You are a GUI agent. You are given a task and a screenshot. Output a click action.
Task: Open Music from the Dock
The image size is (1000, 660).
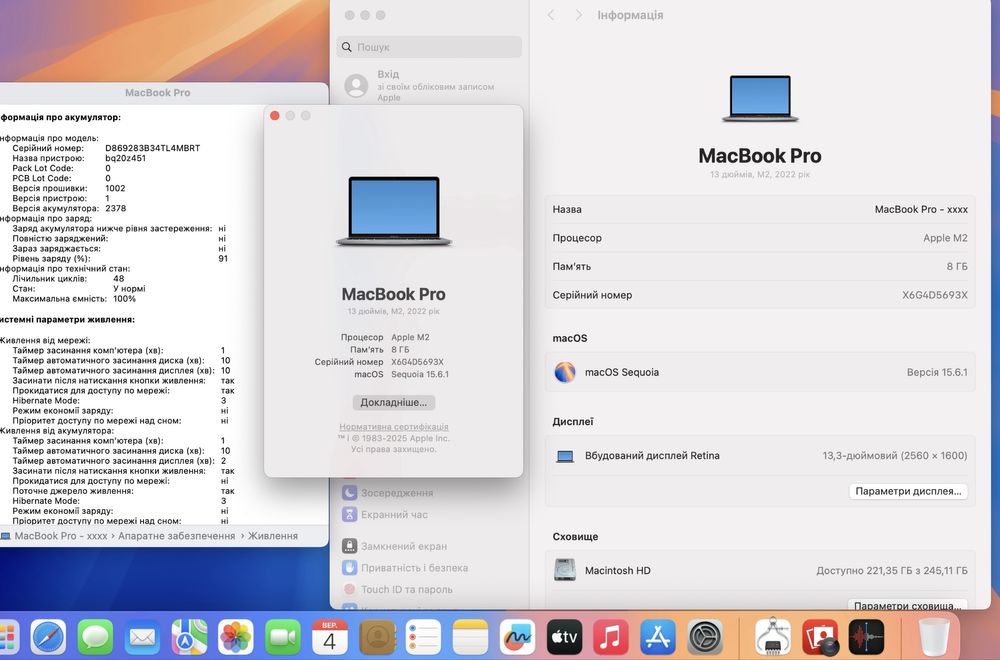[611, 636]
